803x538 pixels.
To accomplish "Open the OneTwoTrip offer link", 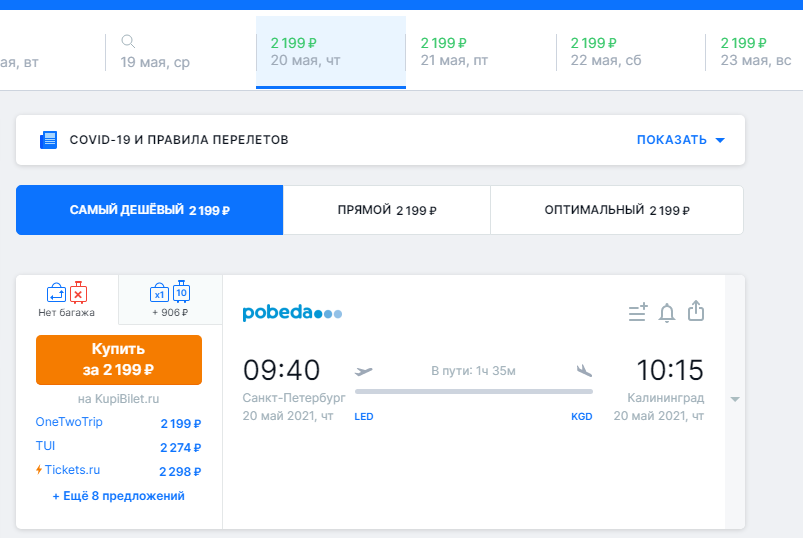I will point(69,422).
